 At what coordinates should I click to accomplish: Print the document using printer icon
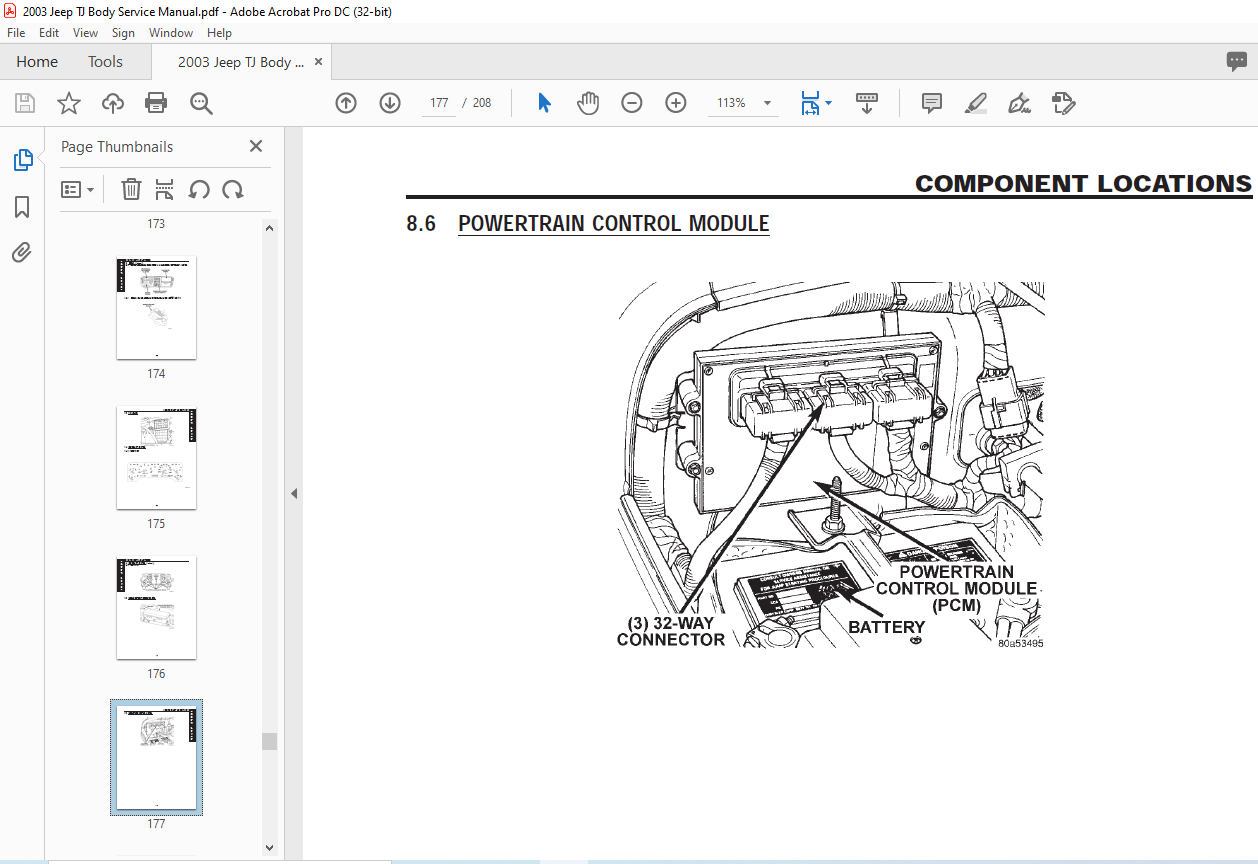pos(156,103)
